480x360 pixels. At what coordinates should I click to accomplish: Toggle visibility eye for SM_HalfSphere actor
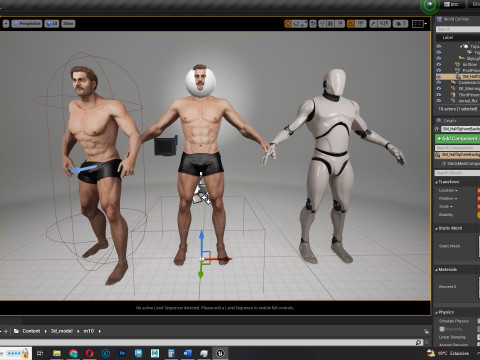pyautogui.click(x=439, y=76)
